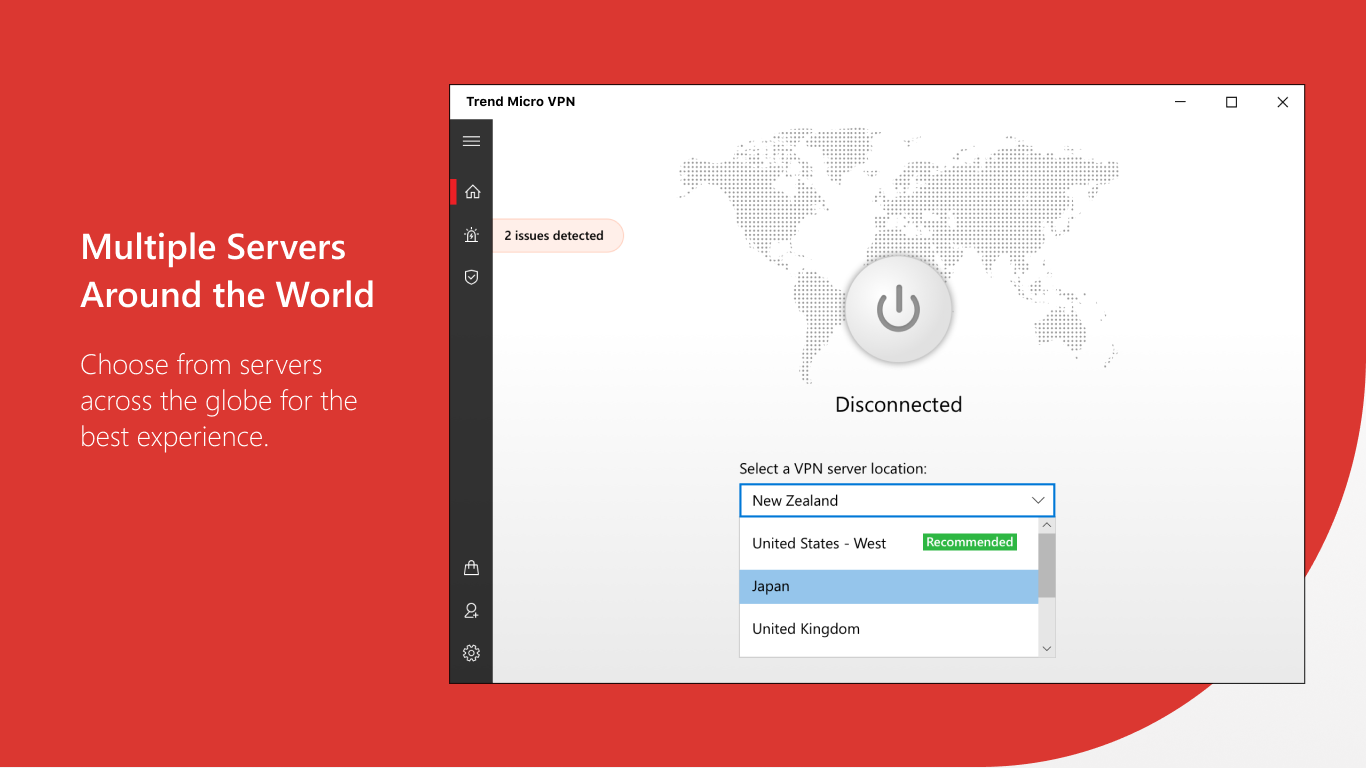
Task: Open the account sign-in icon
Action: click(471, 610)
